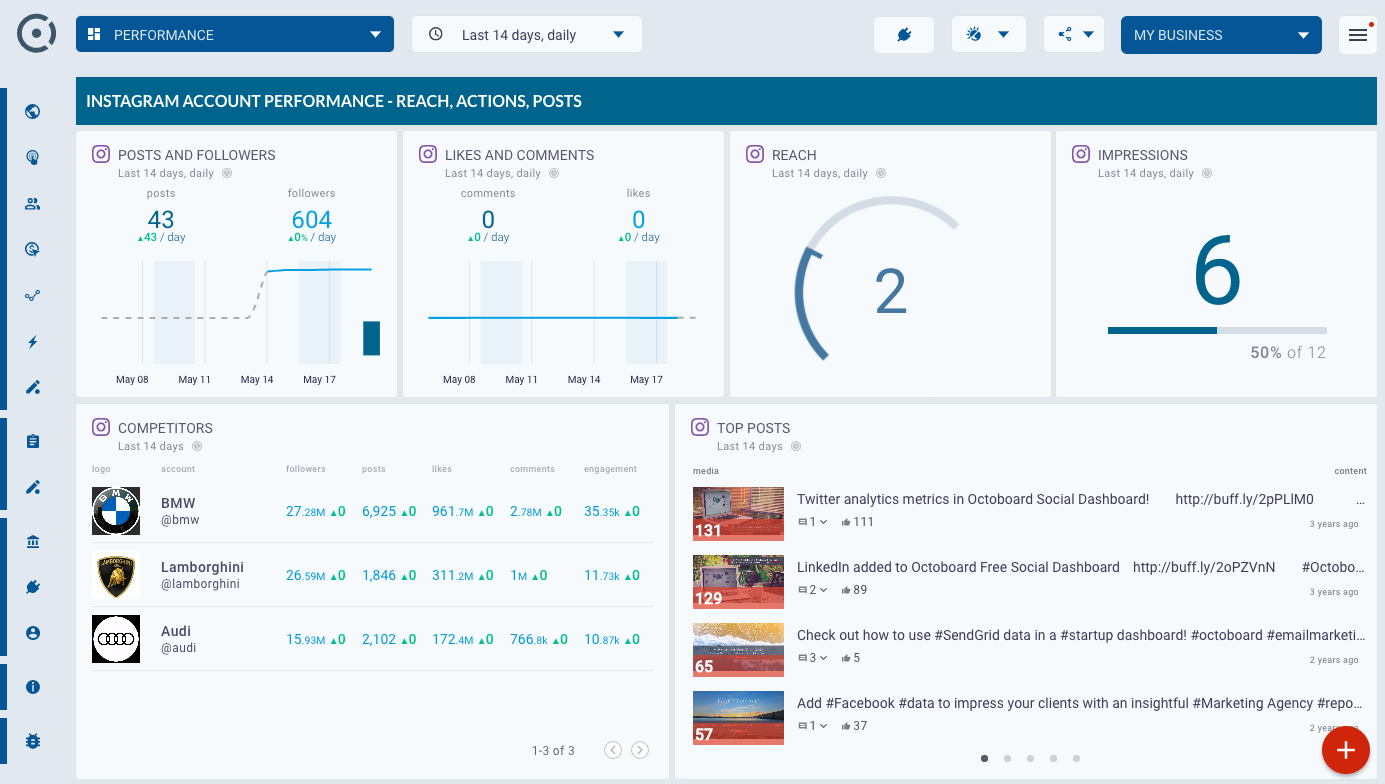Open thumbnail of post with 57 engagement

click(x=738, y=717)
